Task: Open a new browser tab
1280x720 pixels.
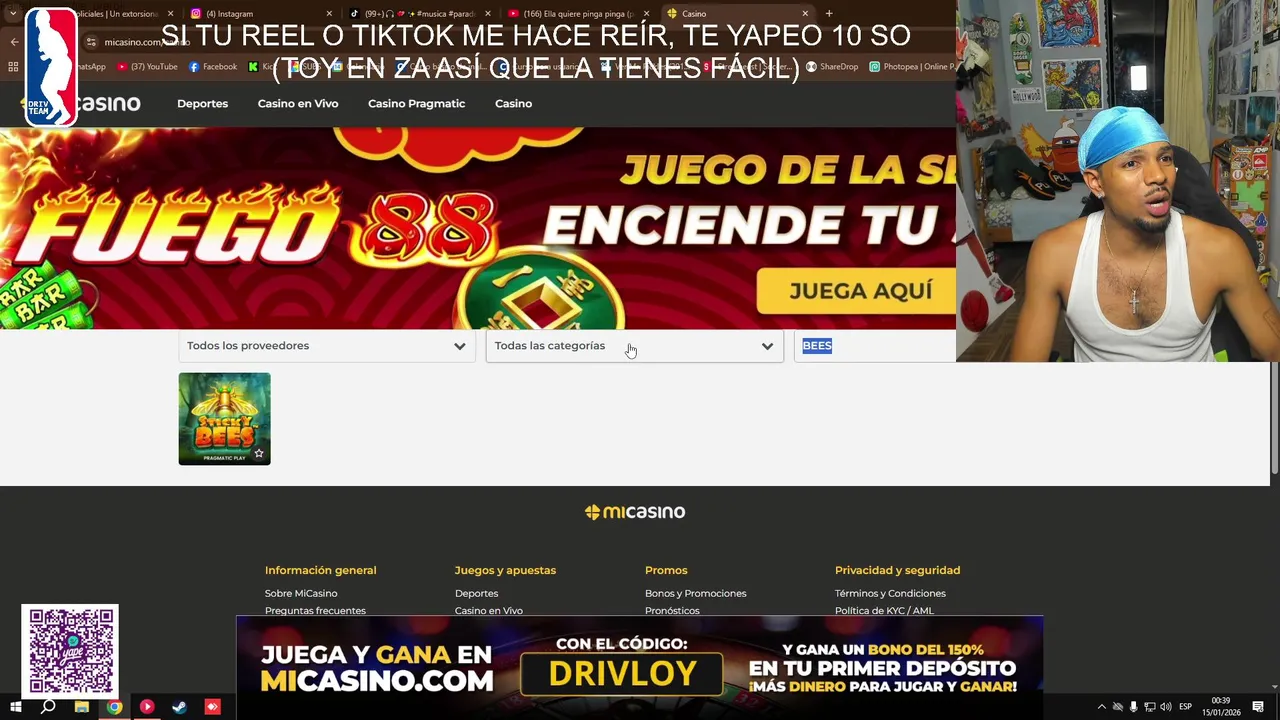Action: pyautogui.click(x=829, y=14)
